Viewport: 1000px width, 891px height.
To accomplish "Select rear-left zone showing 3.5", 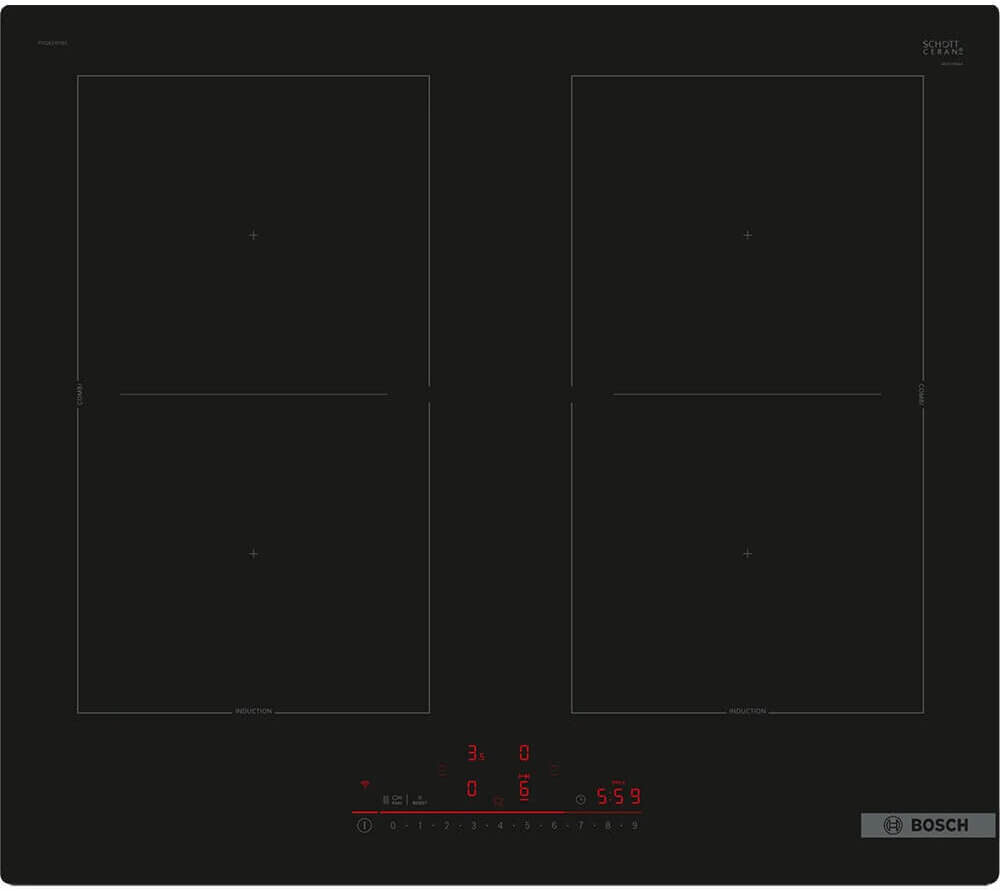I will 475,753.
